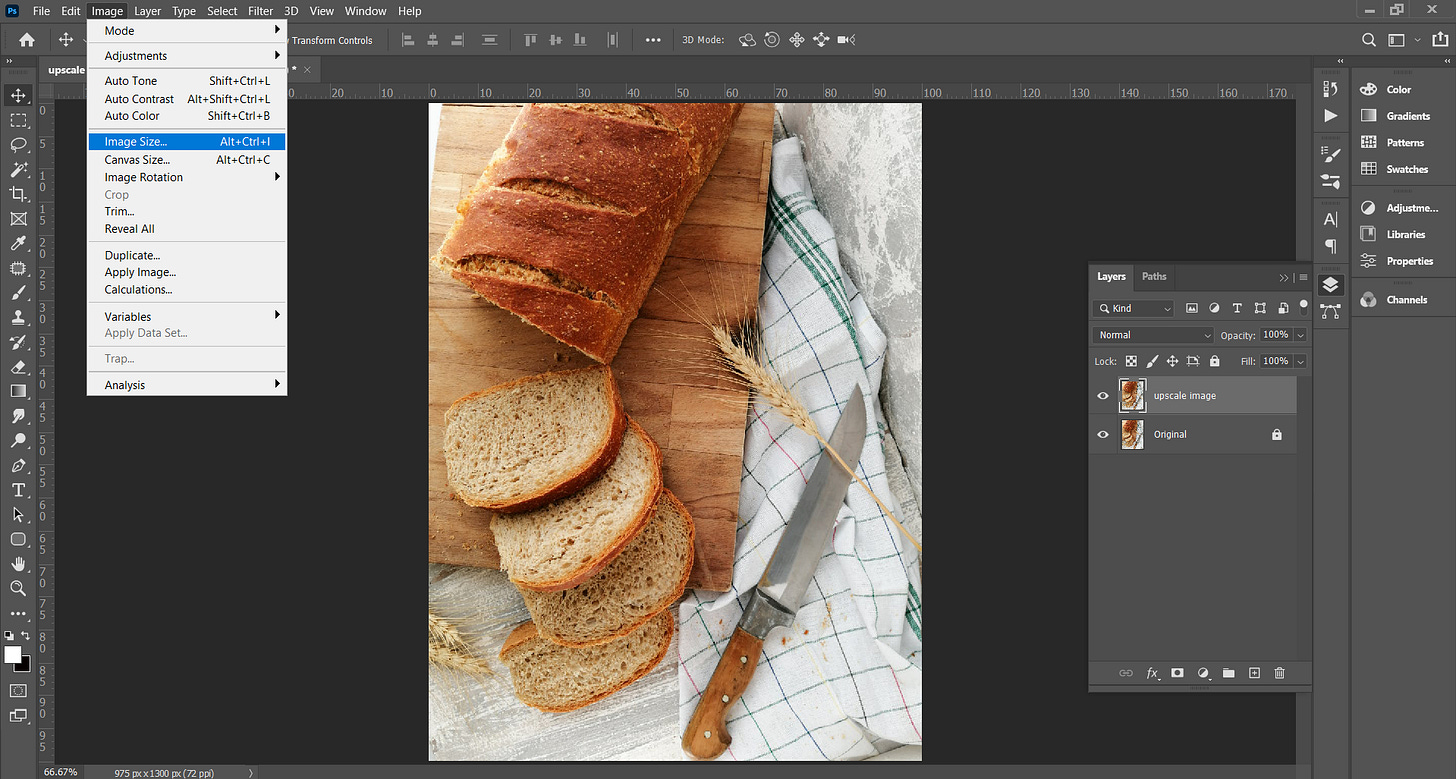
Task: Click the foreground color swatch
Action: pos(12,654)
